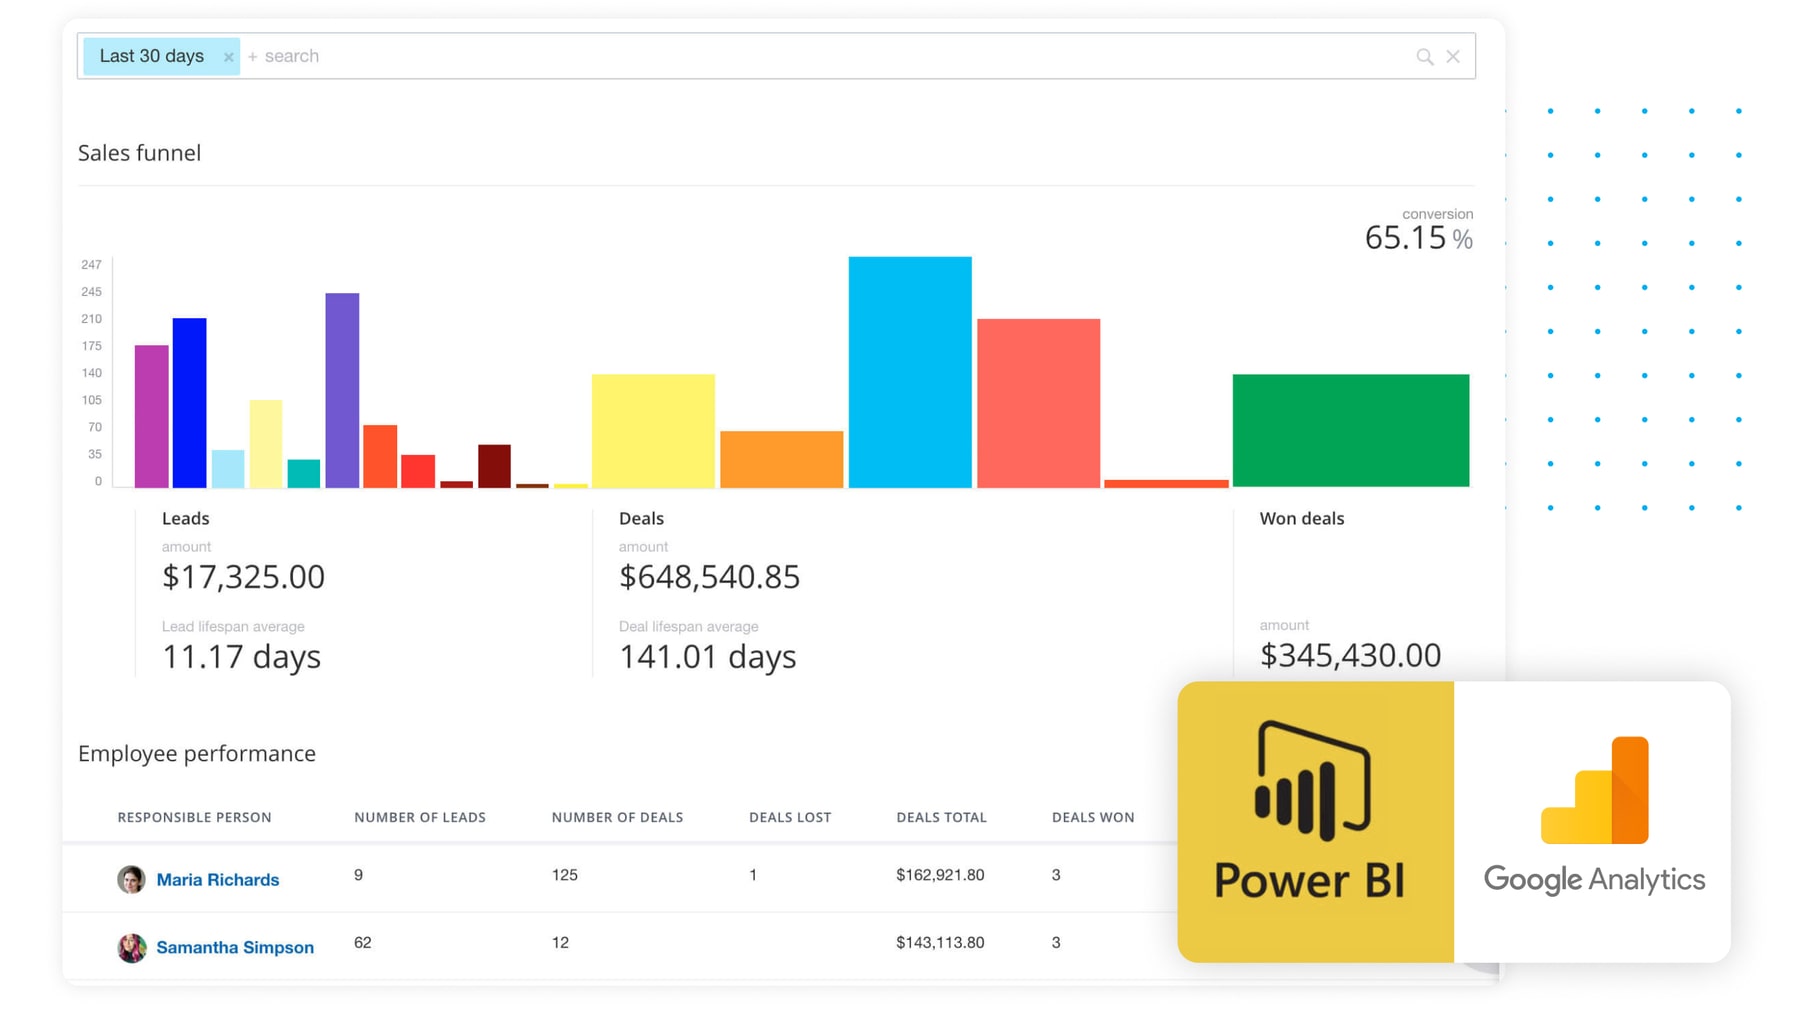Click the purple bar in Leads section
1800x1019 pixels.
click(x=342, y=390)
